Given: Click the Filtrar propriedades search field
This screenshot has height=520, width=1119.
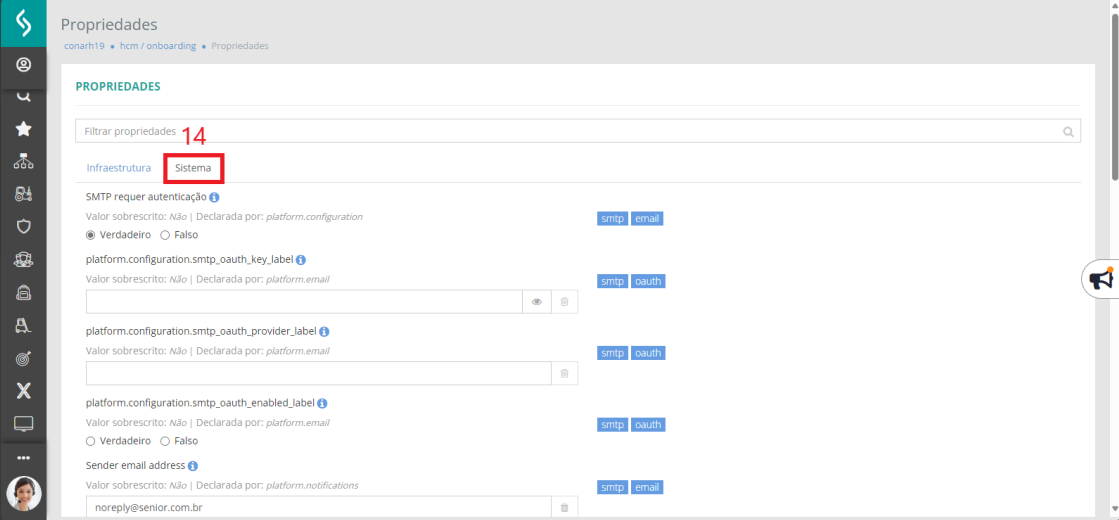Looking at the screenshot, I should point(577,131).
